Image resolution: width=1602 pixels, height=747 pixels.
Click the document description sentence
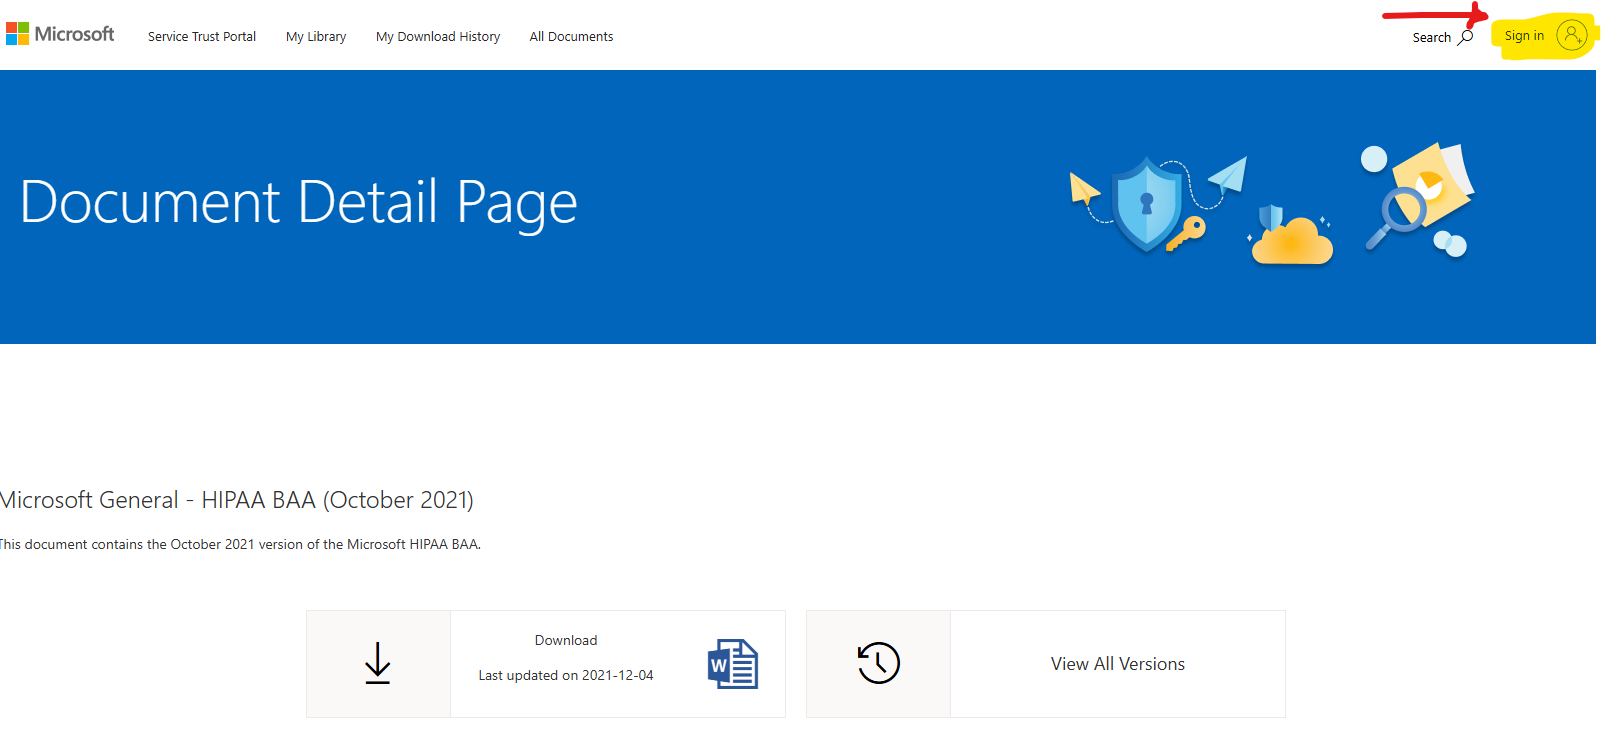coord(240,545)
